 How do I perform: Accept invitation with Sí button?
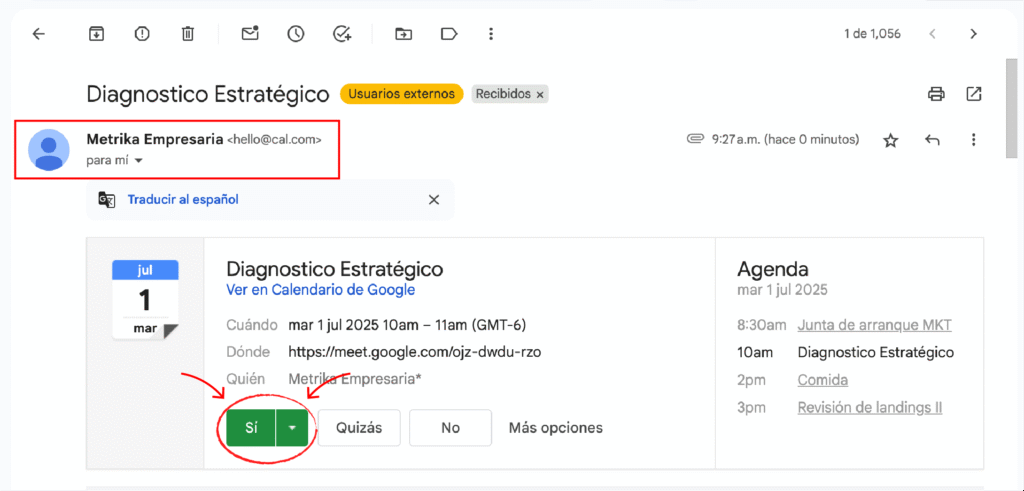(x=251, y=428)
